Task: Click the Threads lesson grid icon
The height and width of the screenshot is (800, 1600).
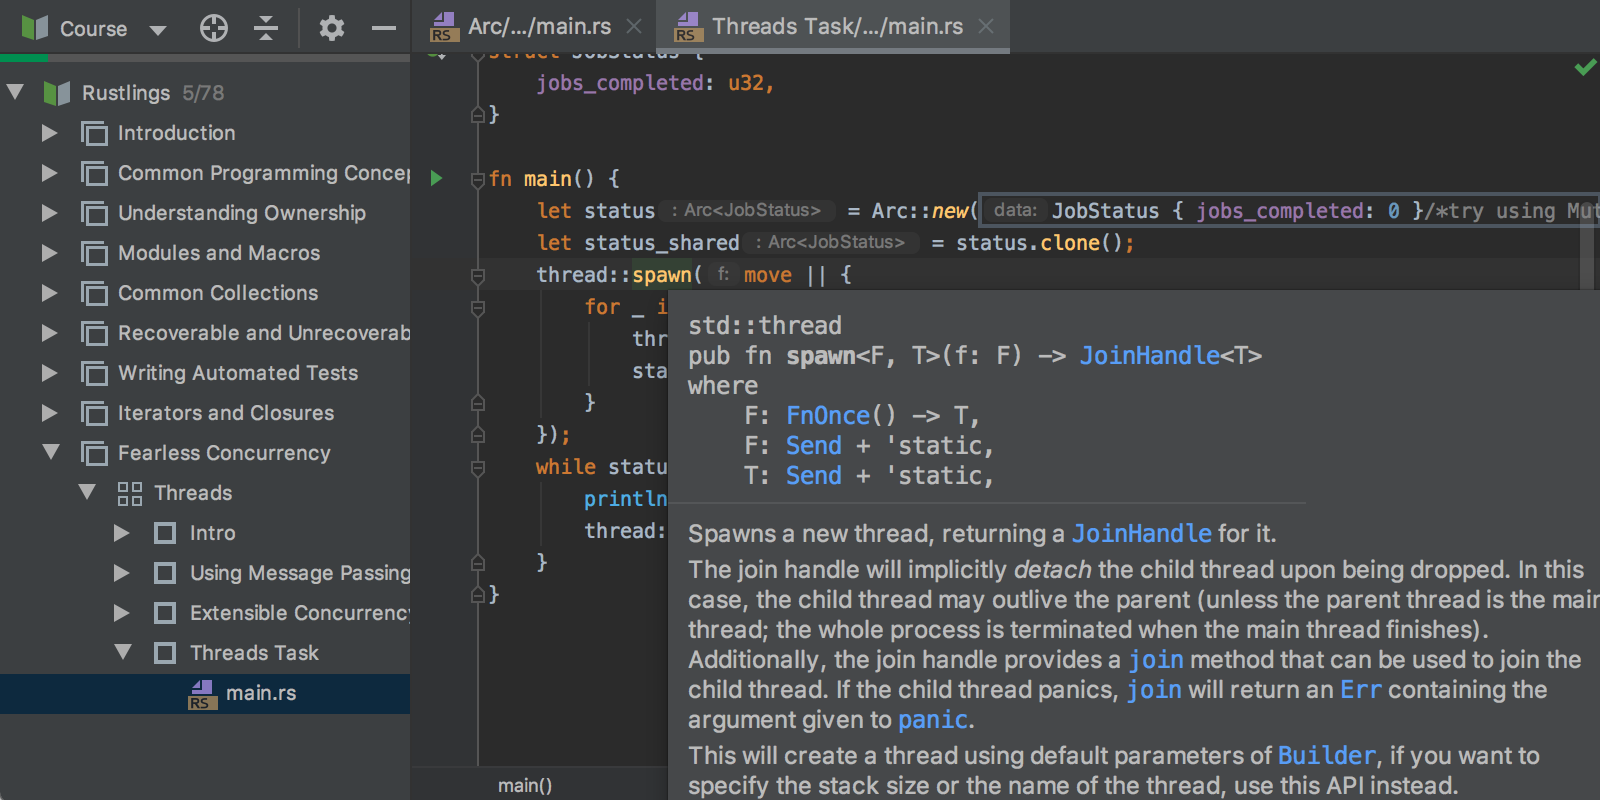Action: click(130, 493)
